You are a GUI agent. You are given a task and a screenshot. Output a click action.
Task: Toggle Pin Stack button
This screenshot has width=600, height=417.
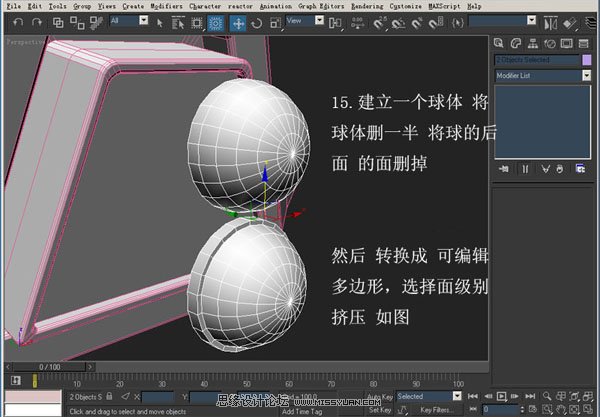(504, 169)
